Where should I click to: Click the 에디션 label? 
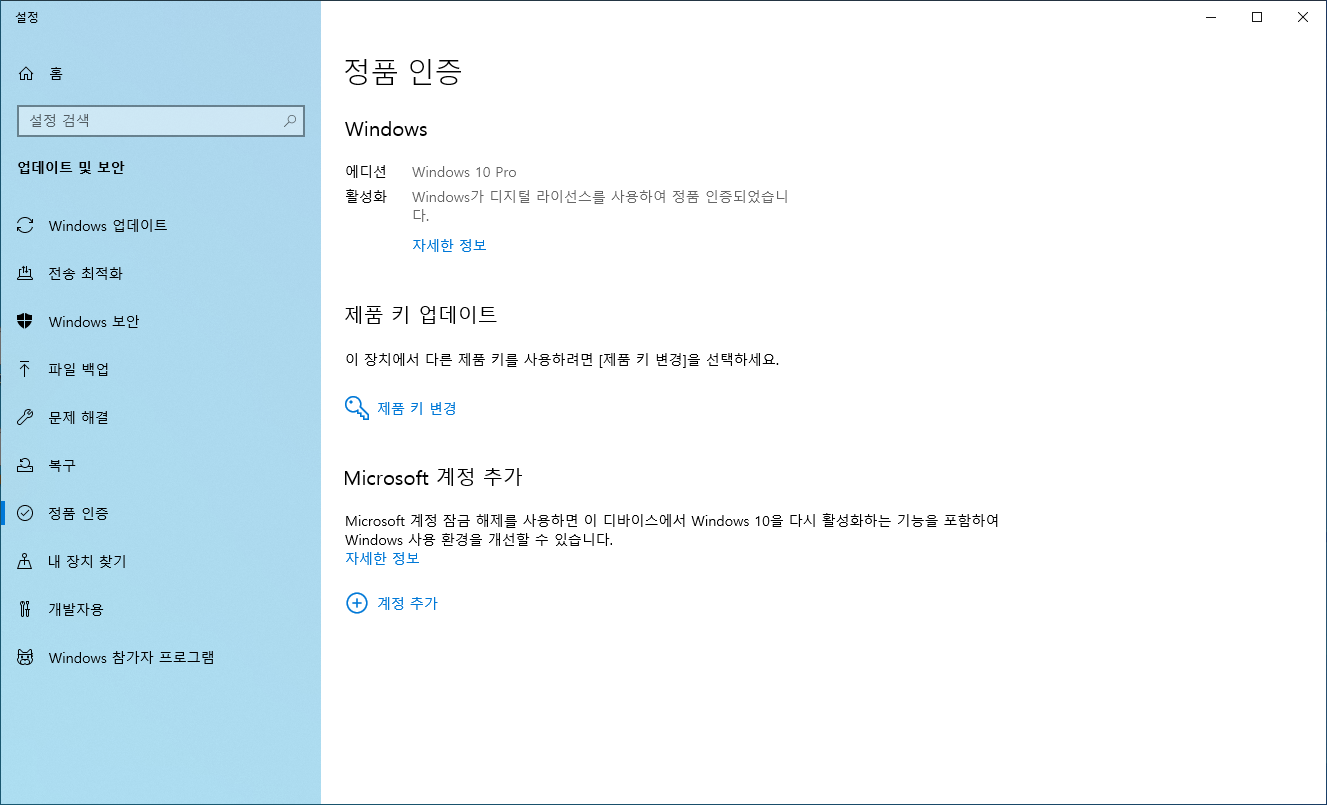coord(366,172)
